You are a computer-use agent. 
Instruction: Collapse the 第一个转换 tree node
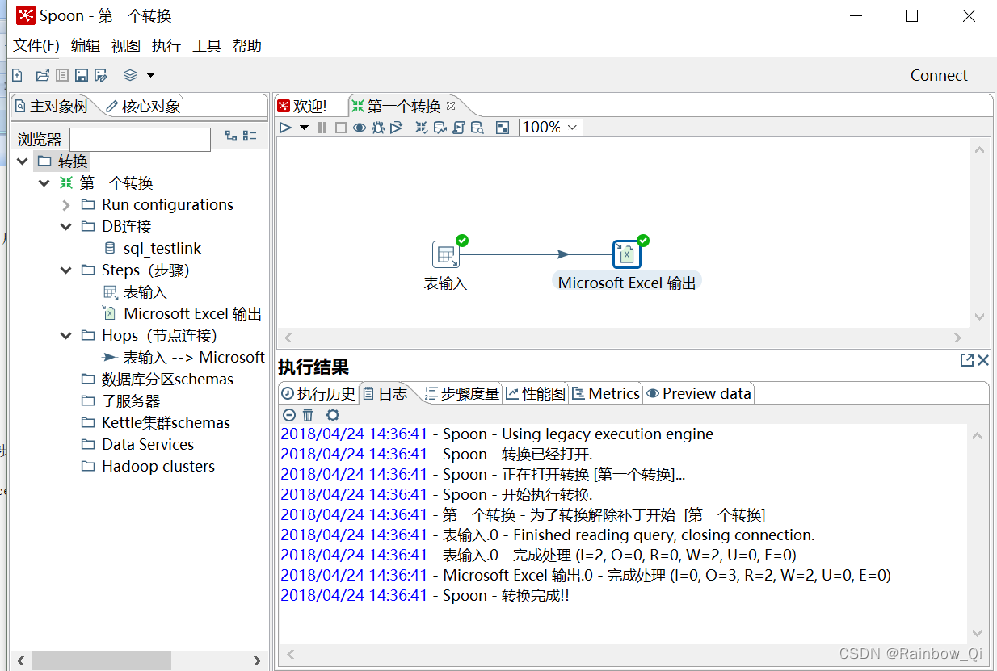pyautogui.click(x=44, y=183)
